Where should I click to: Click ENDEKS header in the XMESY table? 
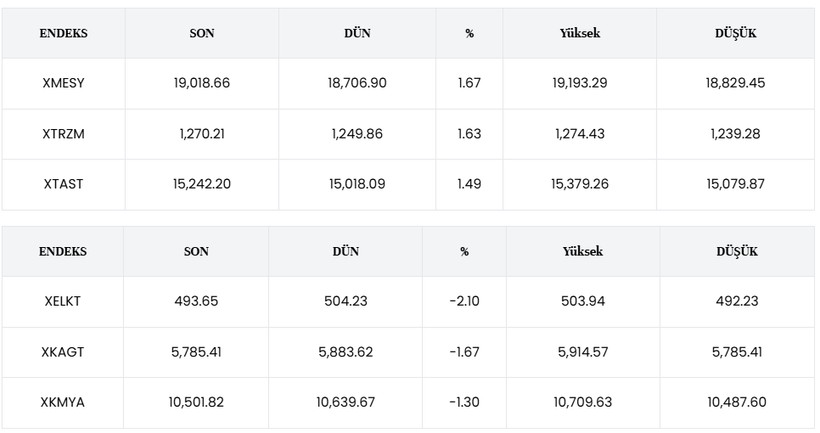[x=64, y=33]
